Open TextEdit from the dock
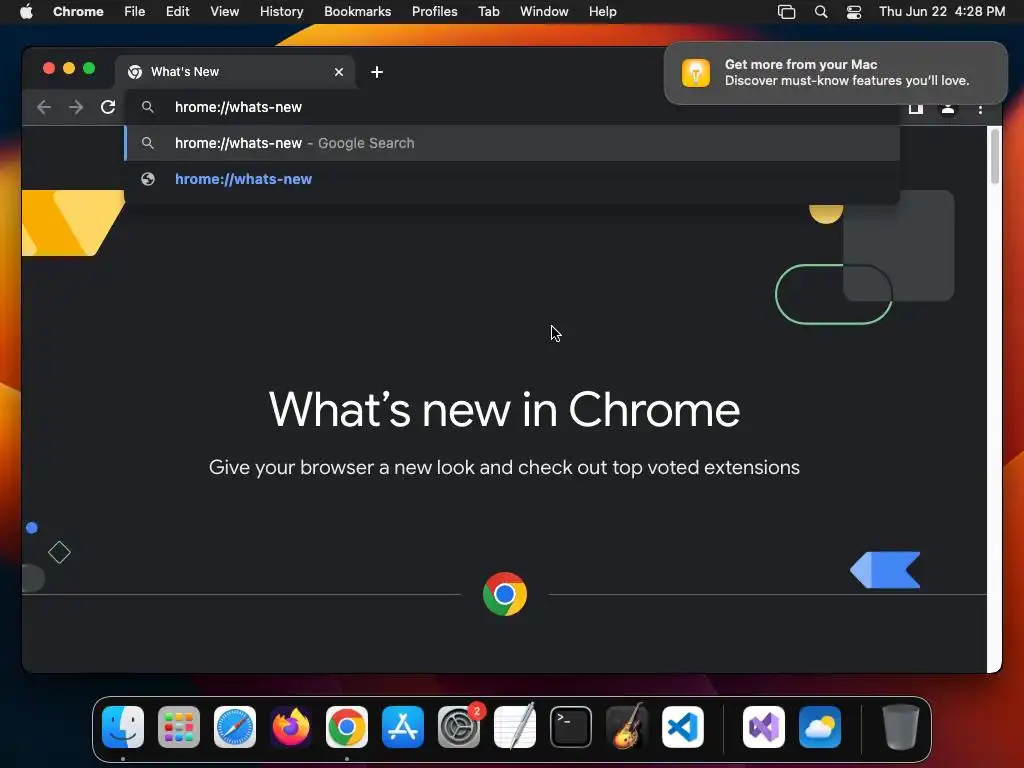 point(515,726)
